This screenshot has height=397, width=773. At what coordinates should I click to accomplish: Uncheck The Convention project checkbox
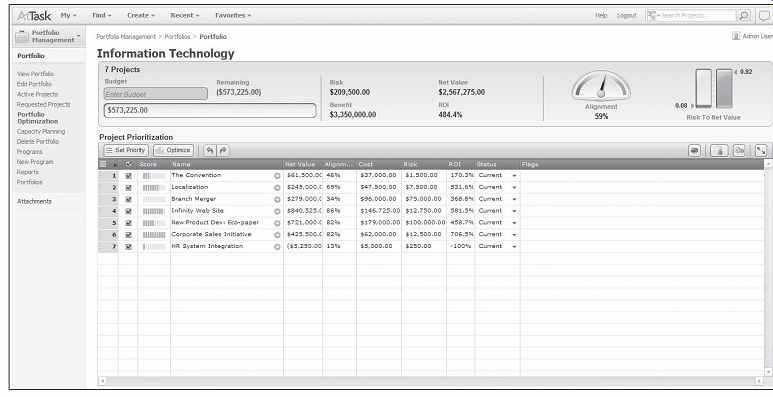coord(129,176)
